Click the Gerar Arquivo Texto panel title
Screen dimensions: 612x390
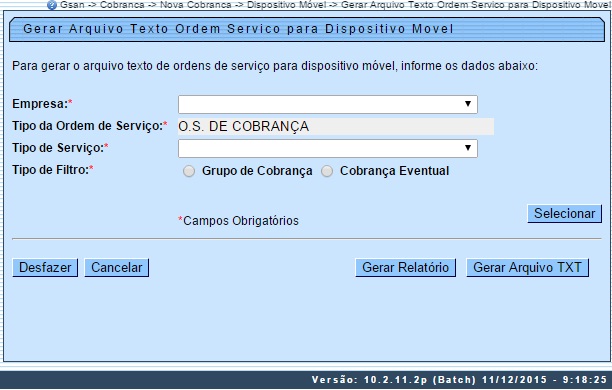(238, 29)
